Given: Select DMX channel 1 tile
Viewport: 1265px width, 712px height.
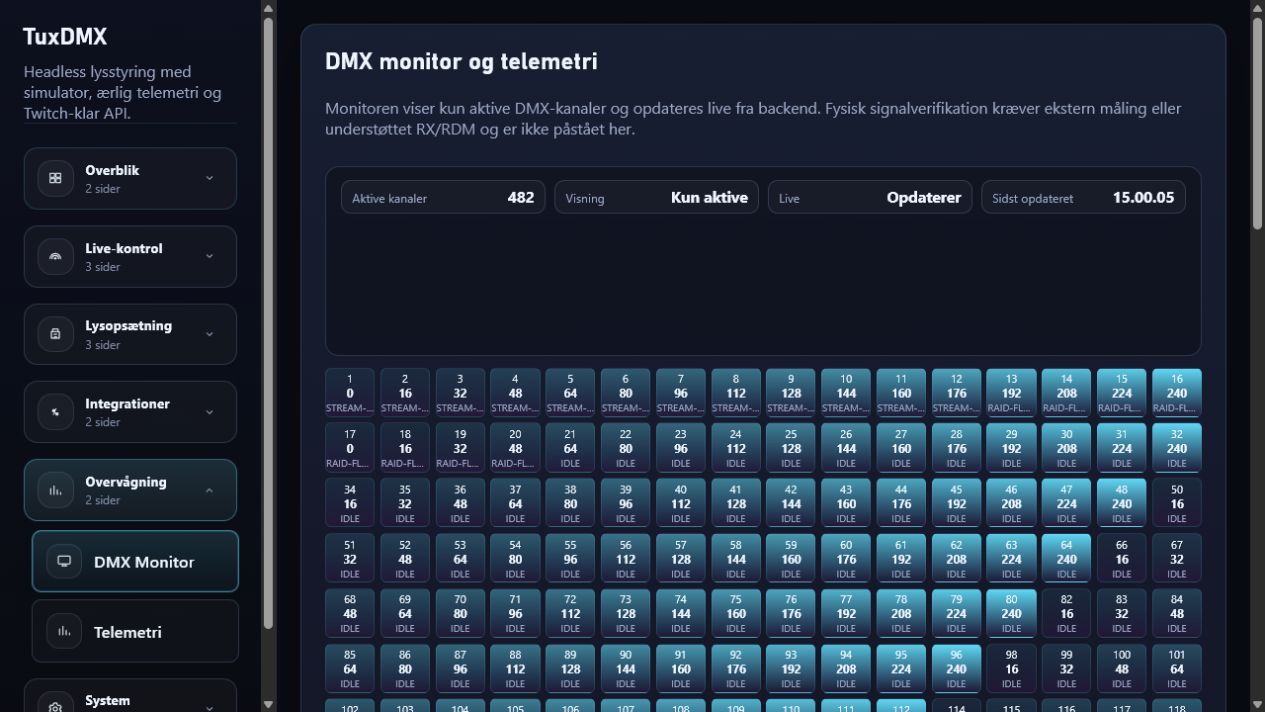Looking at the screenshot, I should [350, 393].
